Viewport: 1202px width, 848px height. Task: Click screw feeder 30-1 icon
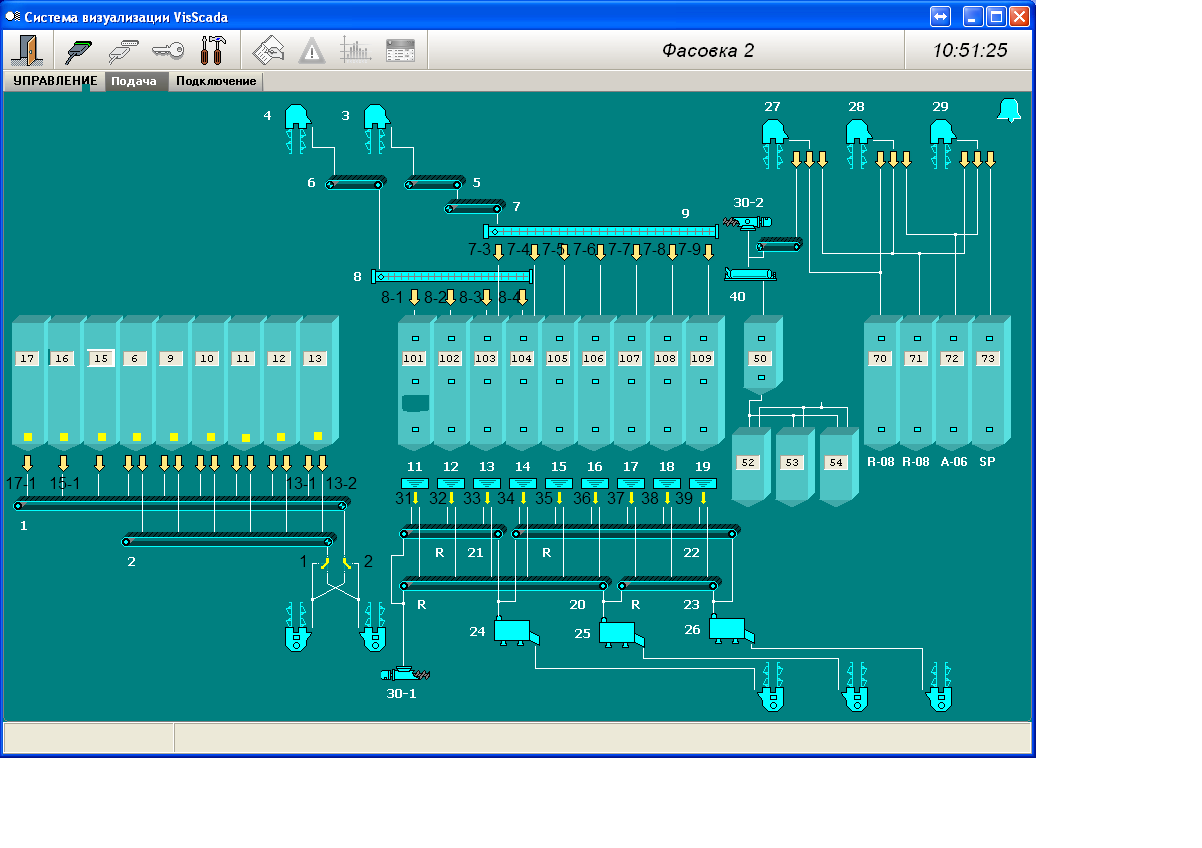click(404, 674)
